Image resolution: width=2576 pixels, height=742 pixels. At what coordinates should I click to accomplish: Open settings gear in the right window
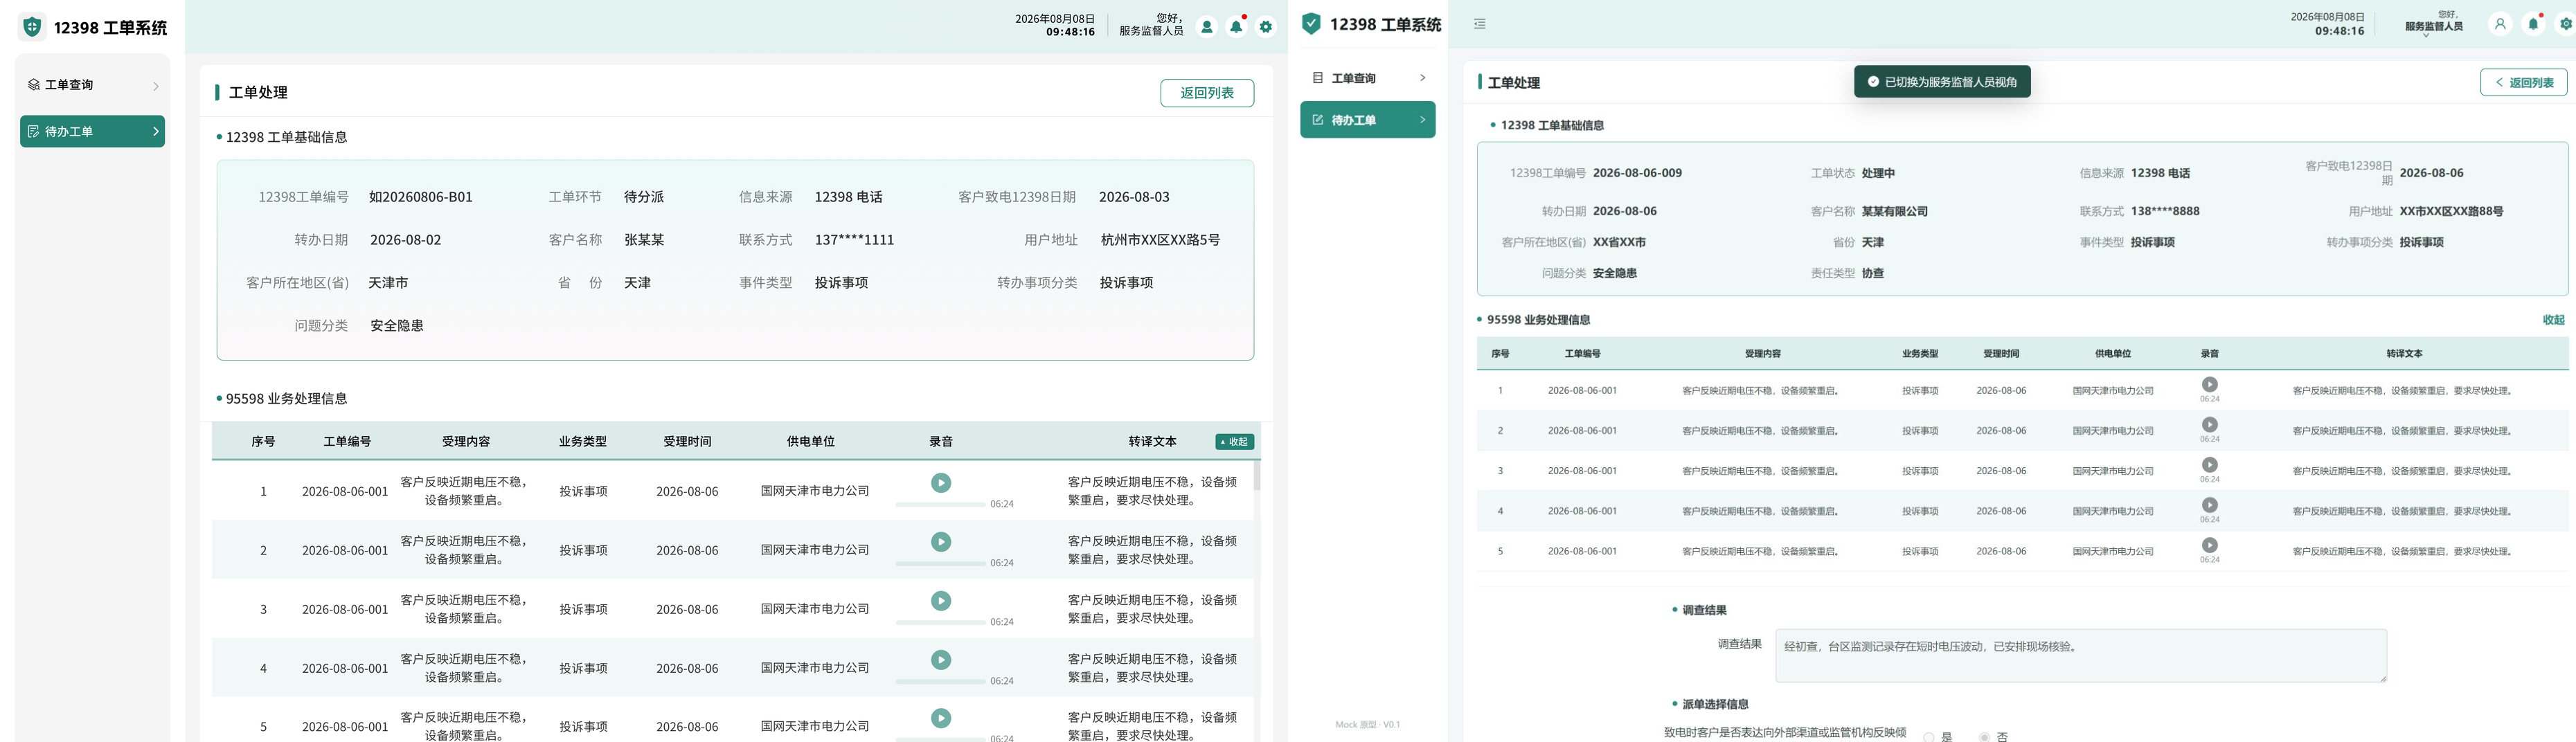coord(2566,24)
